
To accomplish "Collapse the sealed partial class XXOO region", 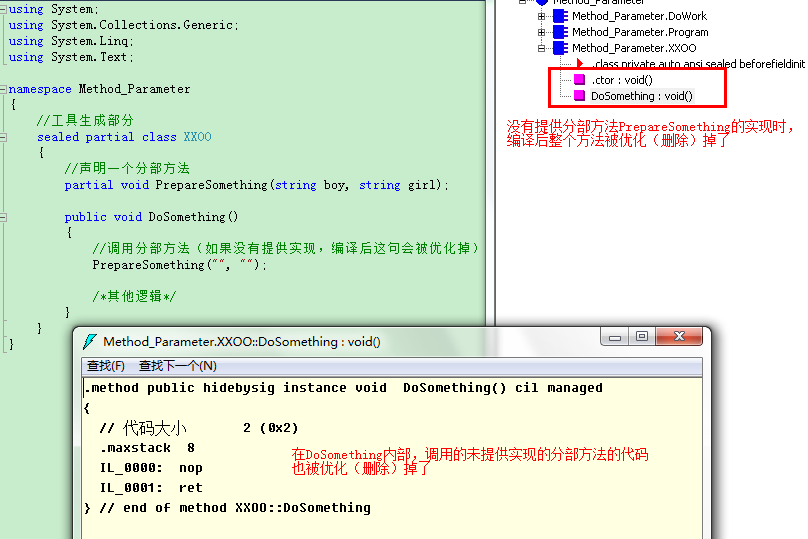I will [x=3, y=137].
